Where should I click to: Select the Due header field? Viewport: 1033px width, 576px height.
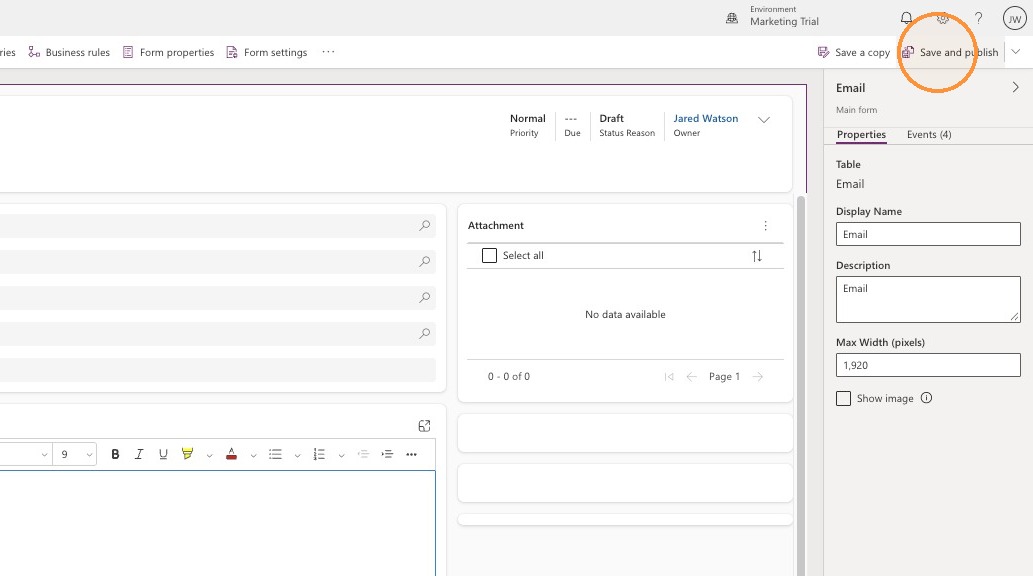[x=572, y=125]
